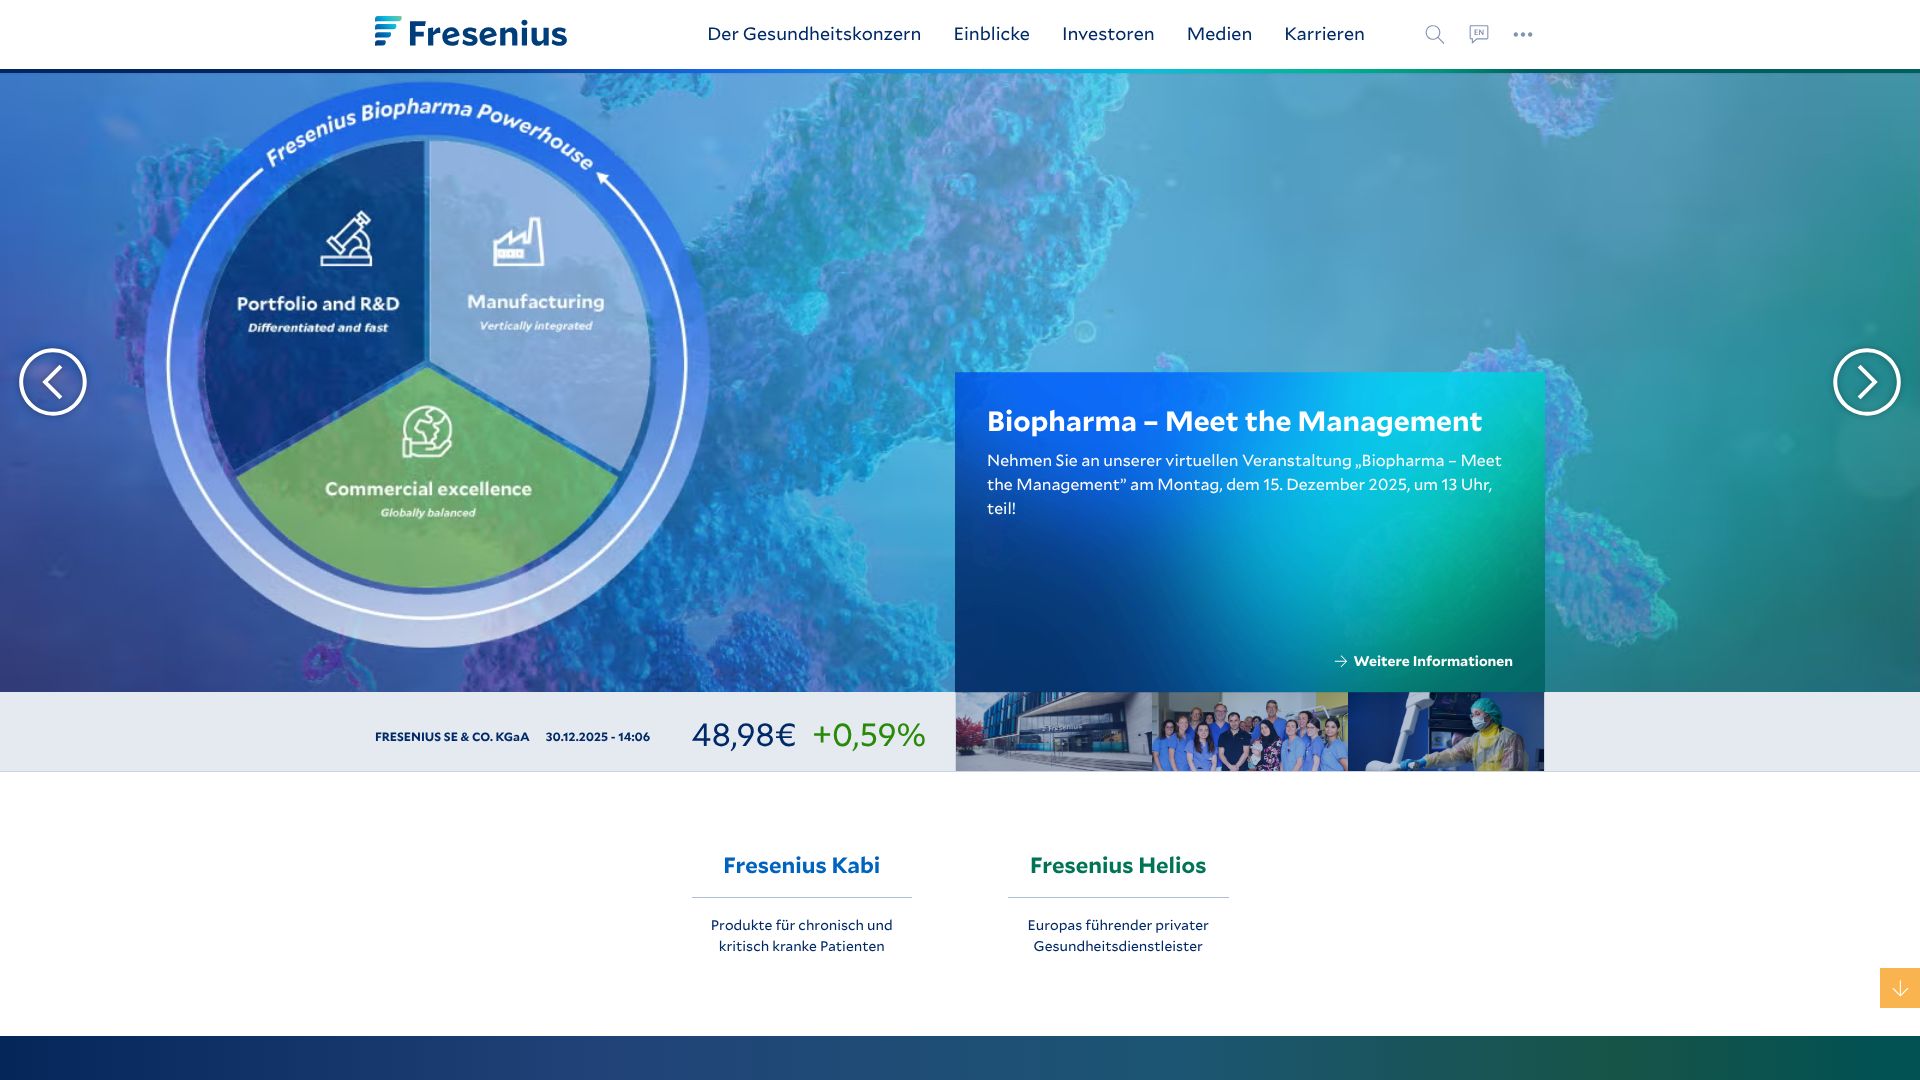Open Der Gesundheitskonzern menu

(x=813, y=34)
